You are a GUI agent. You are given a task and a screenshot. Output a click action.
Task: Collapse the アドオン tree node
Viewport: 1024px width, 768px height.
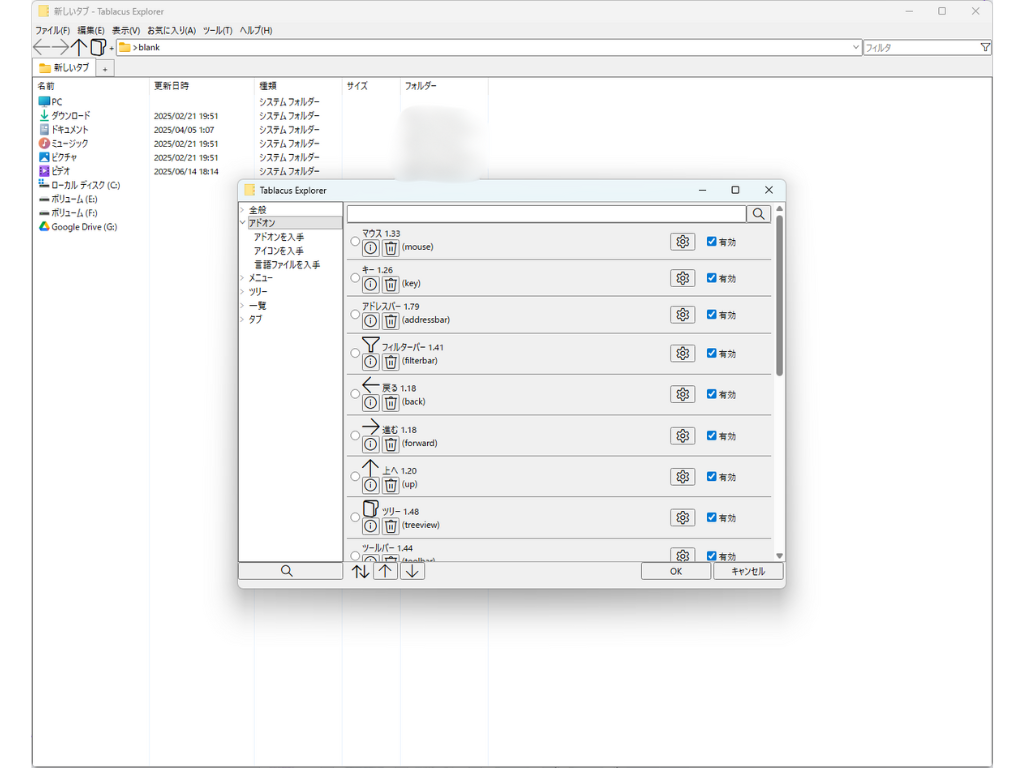[x=243, y=223]
